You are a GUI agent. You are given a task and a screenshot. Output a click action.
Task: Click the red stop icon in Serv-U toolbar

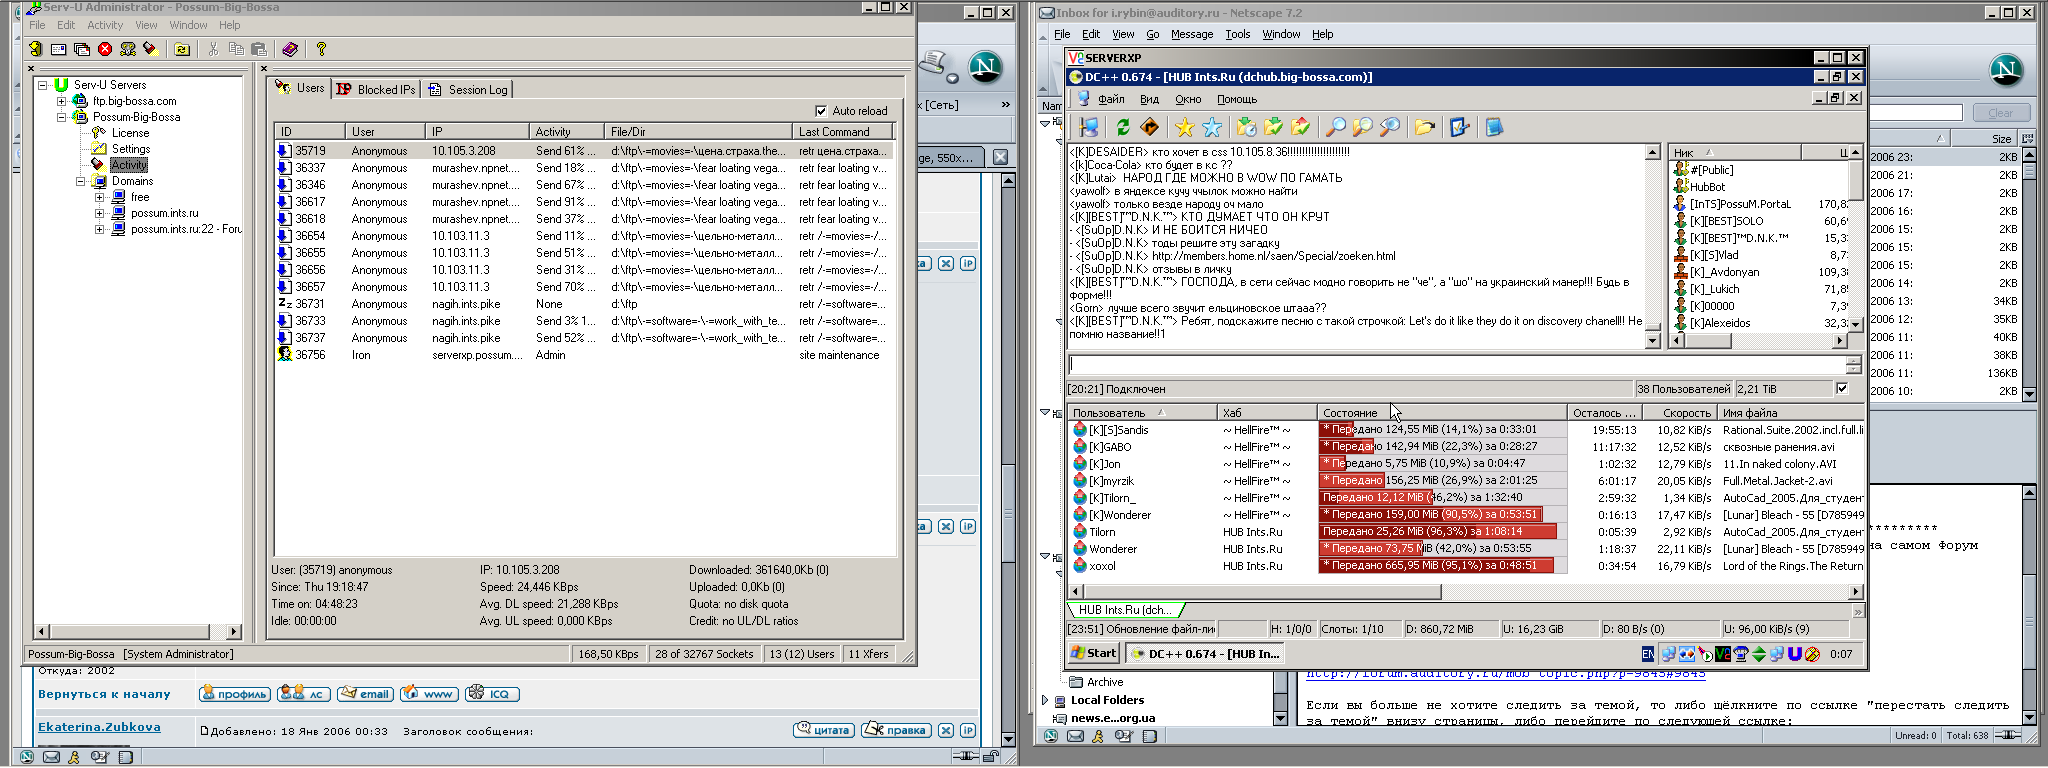click(x=105, y=49)
